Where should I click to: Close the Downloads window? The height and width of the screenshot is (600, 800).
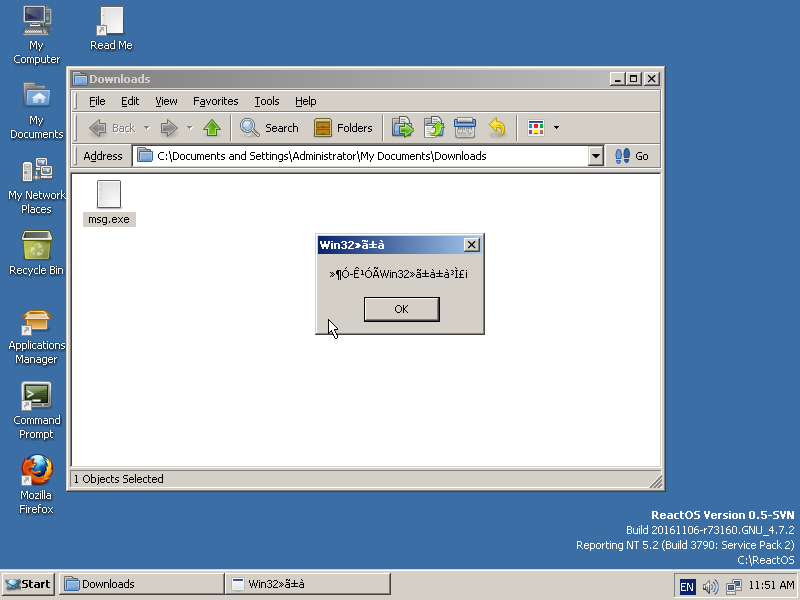(x=652, y=79)
